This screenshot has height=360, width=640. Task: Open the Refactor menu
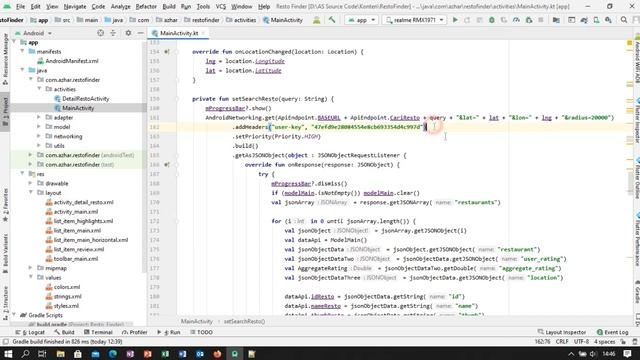[x=146, y=7]
